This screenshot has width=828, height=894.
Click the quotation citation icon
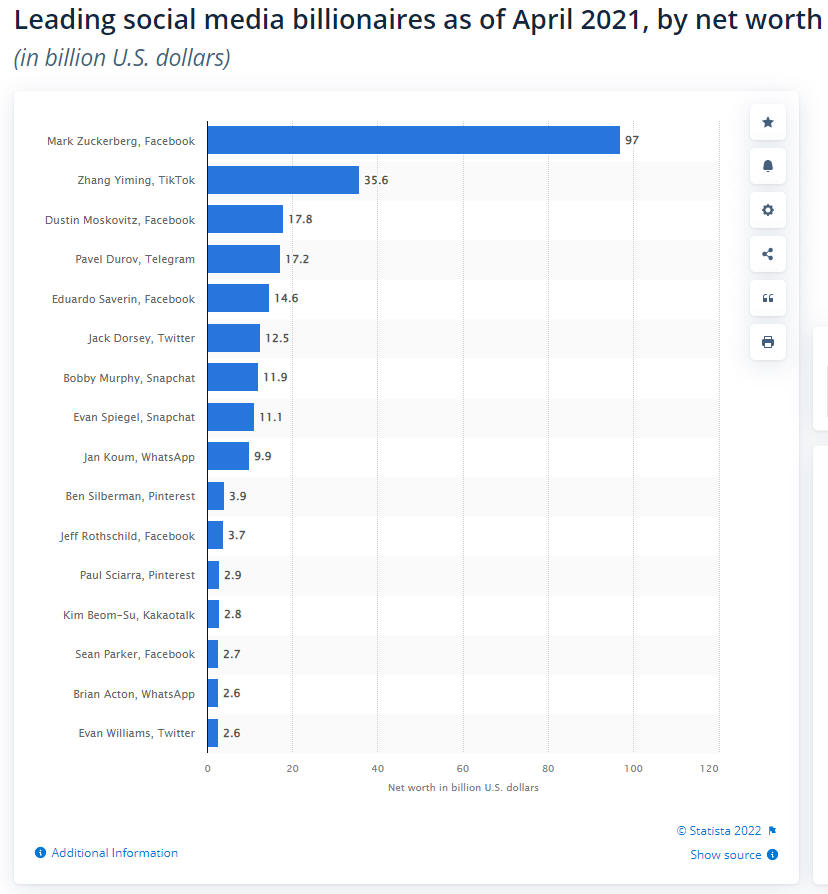(768, 298)
